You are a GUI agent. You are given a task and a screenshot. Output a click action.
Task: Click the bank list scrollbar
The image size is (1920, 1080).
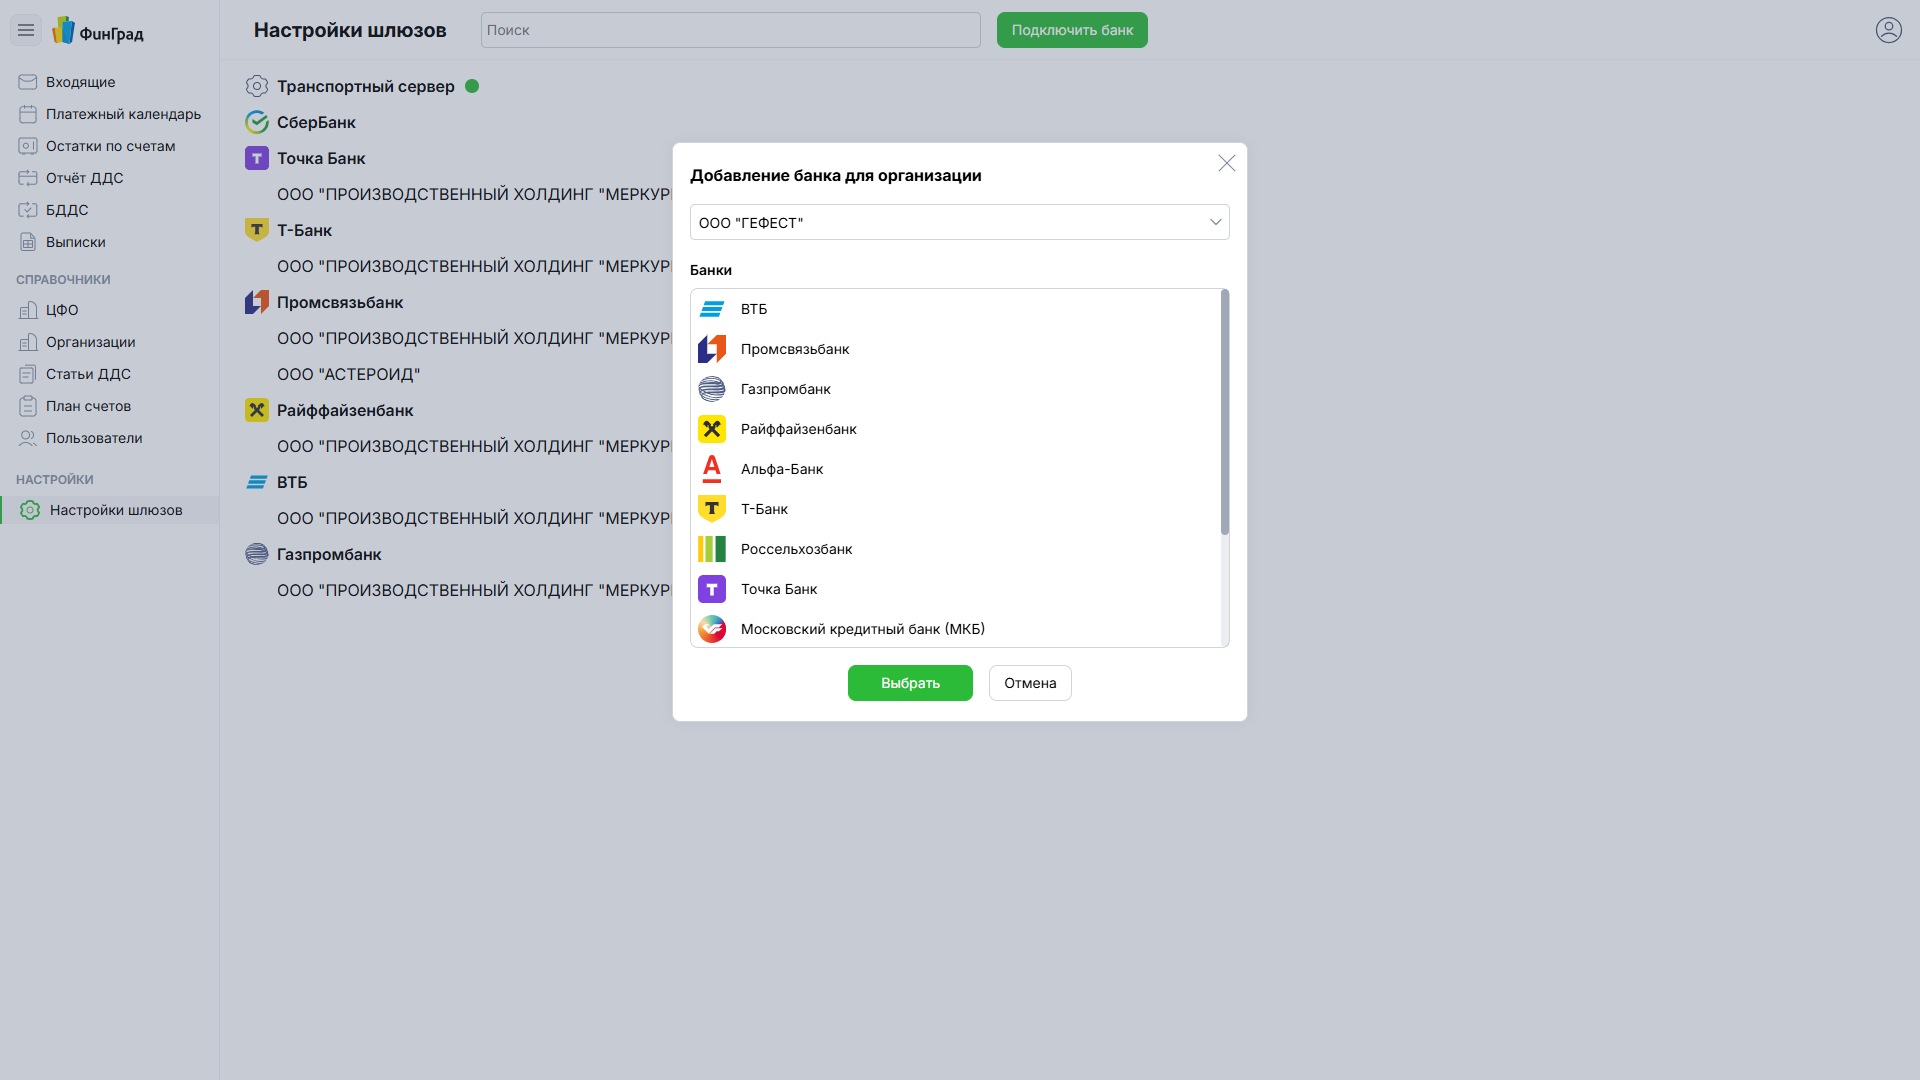1224,412
